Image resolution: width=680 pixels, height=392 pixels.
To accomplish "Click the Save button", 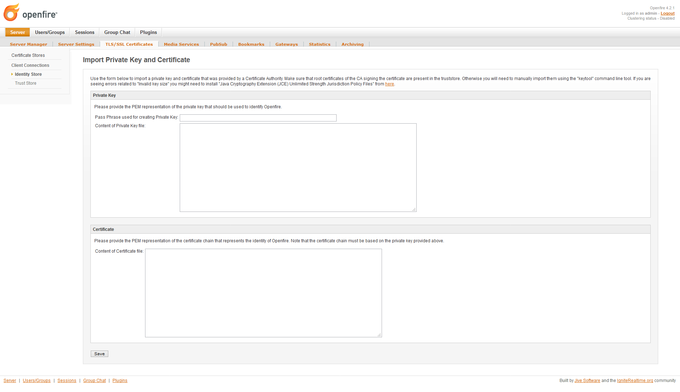I will [x=99, y=354].
